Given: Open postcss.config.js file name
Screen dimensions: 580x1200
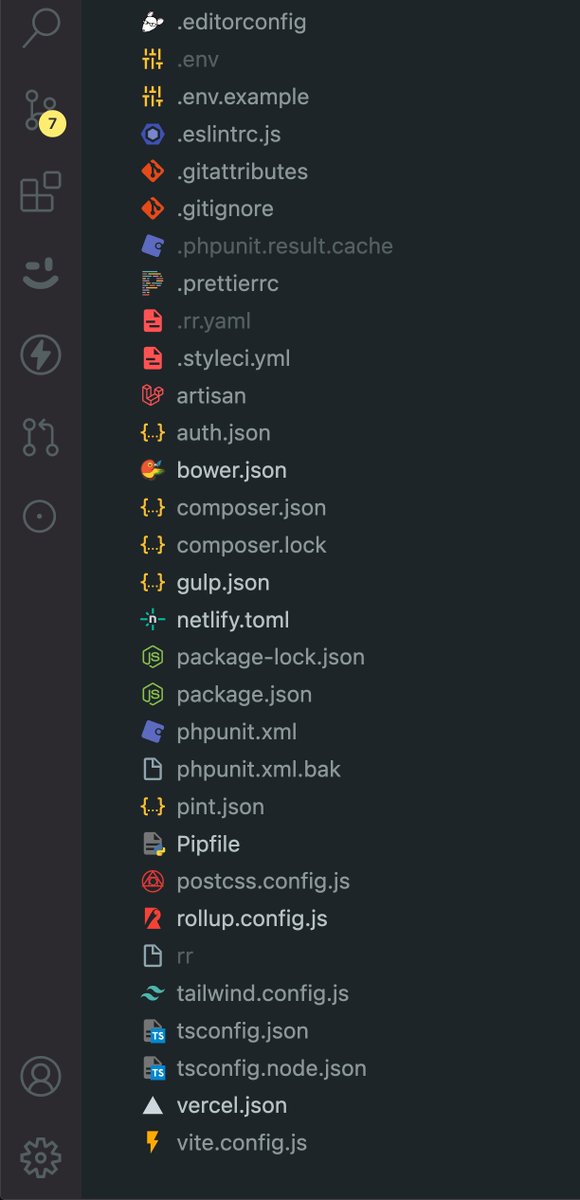Looking at the screenshot, I should point(264,882).
